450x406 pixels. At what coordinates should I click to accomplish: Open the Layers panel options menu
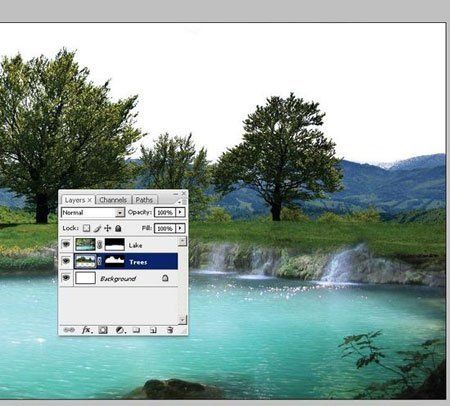180,201
